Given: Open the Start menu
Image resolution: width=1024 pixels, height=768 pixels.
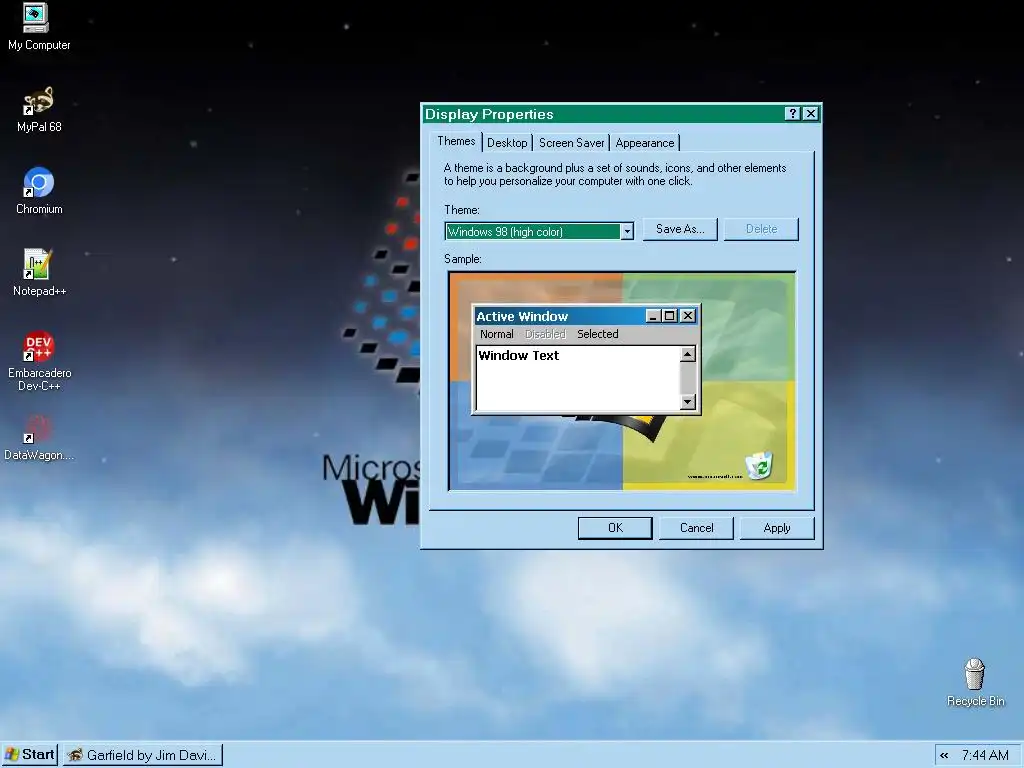Looking at the screenshot, I should point(30,755).
